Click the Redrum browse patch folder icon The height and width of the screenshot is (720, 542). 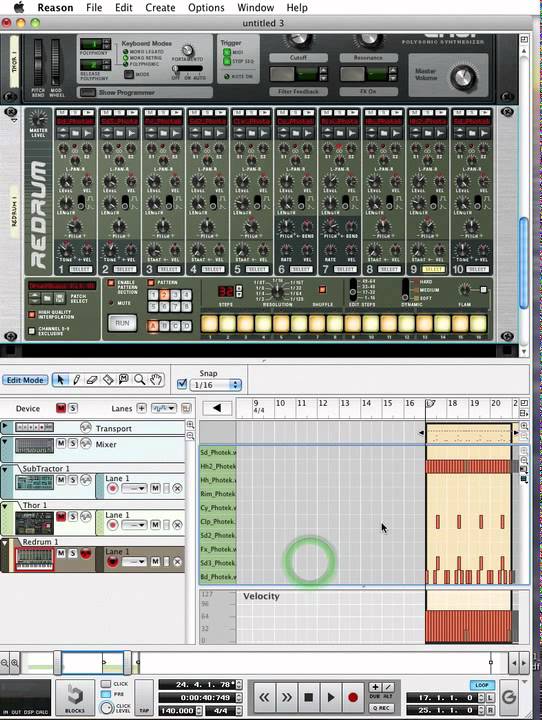[x=47, y=298]
